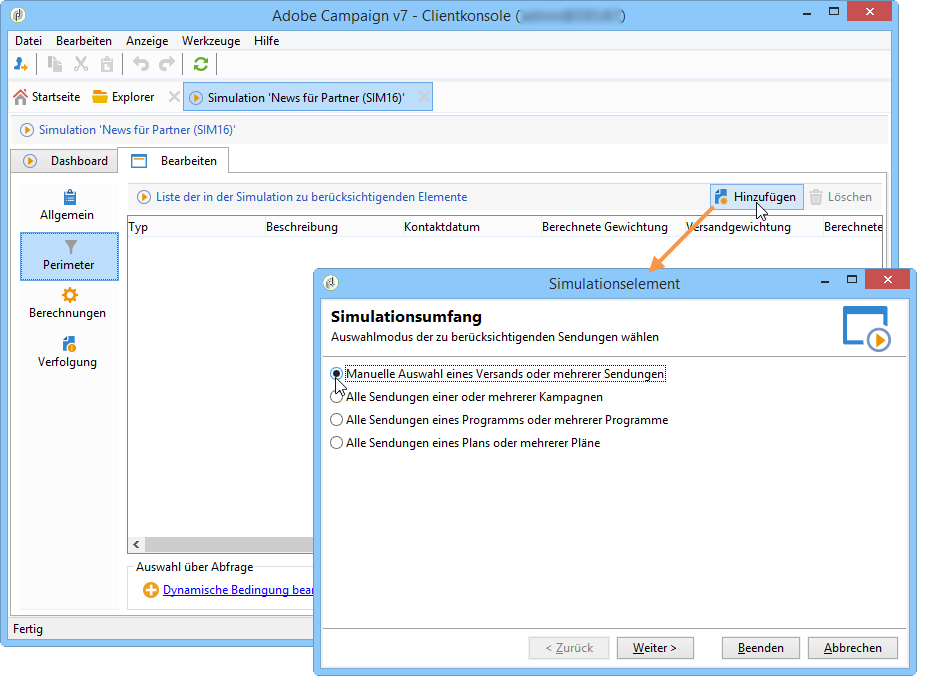Screen dimensions: 930x684
Task: Click the < Zurück button
Action: 569,648
